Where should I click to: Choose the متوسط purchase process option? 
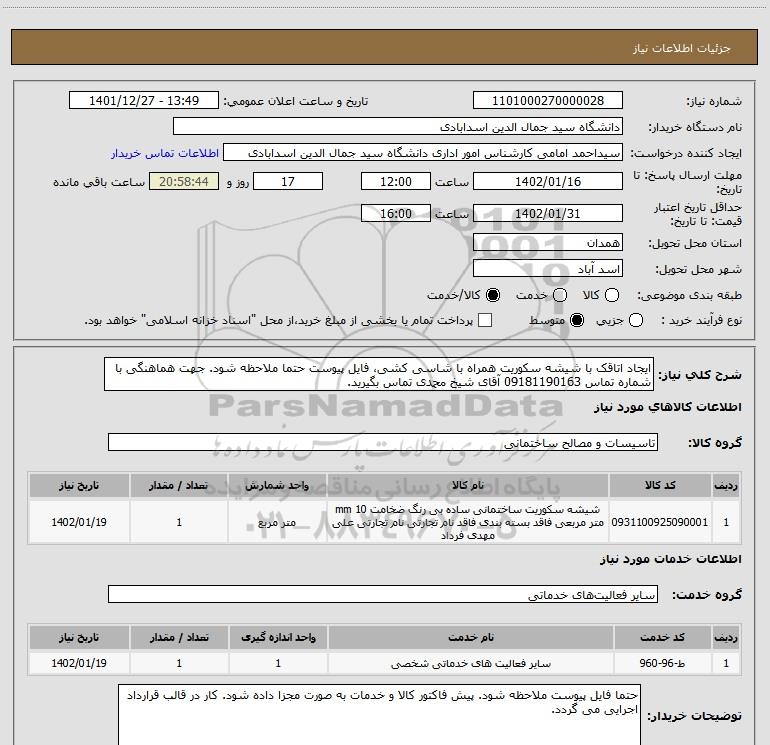tap(577, 321)
